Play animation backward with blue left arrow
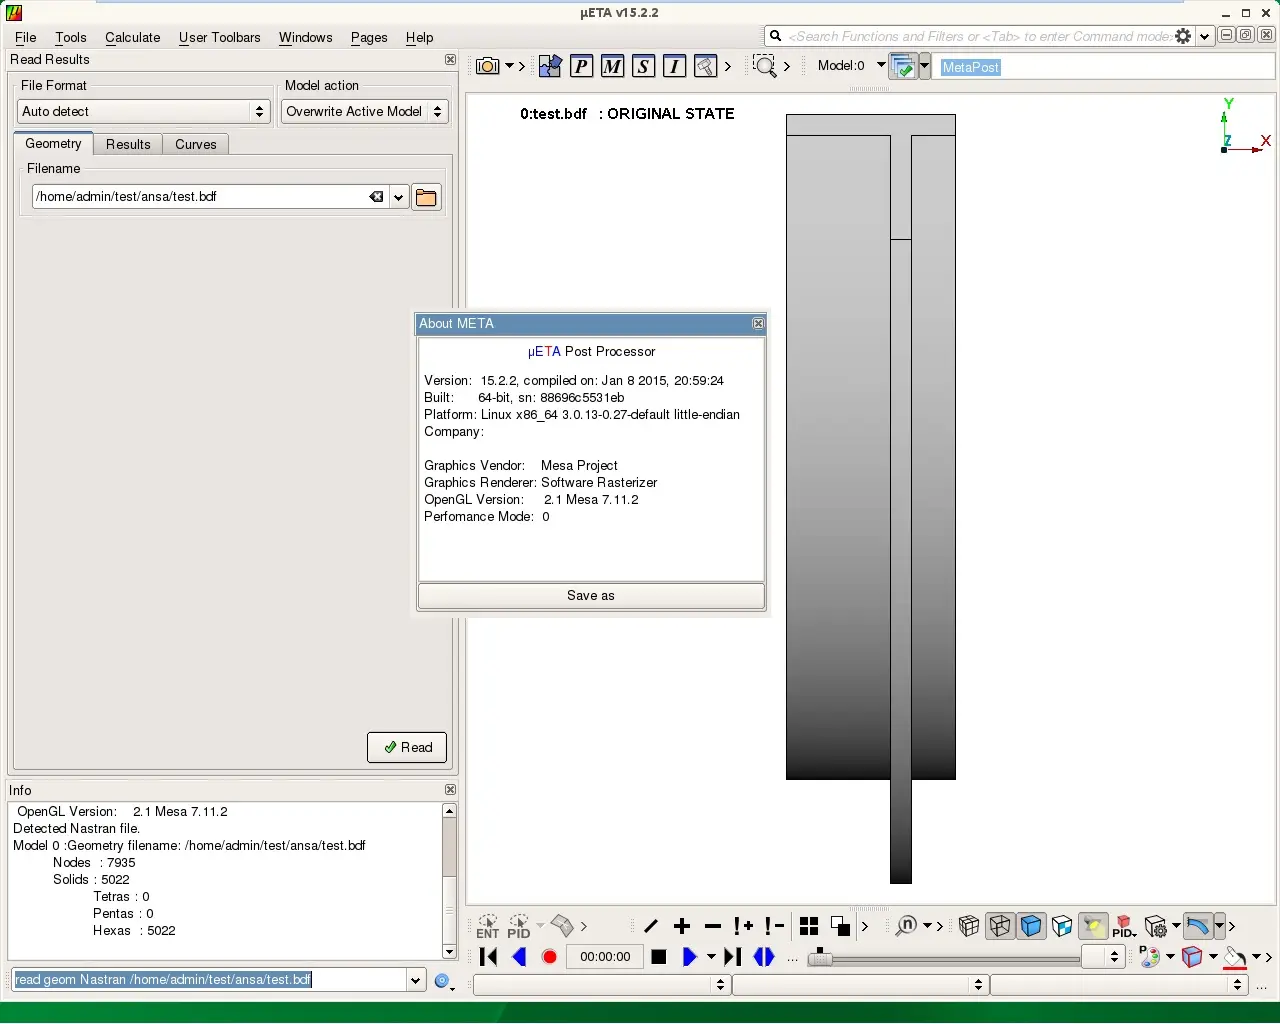1280x1024 pixels. (x=519, y=957)
